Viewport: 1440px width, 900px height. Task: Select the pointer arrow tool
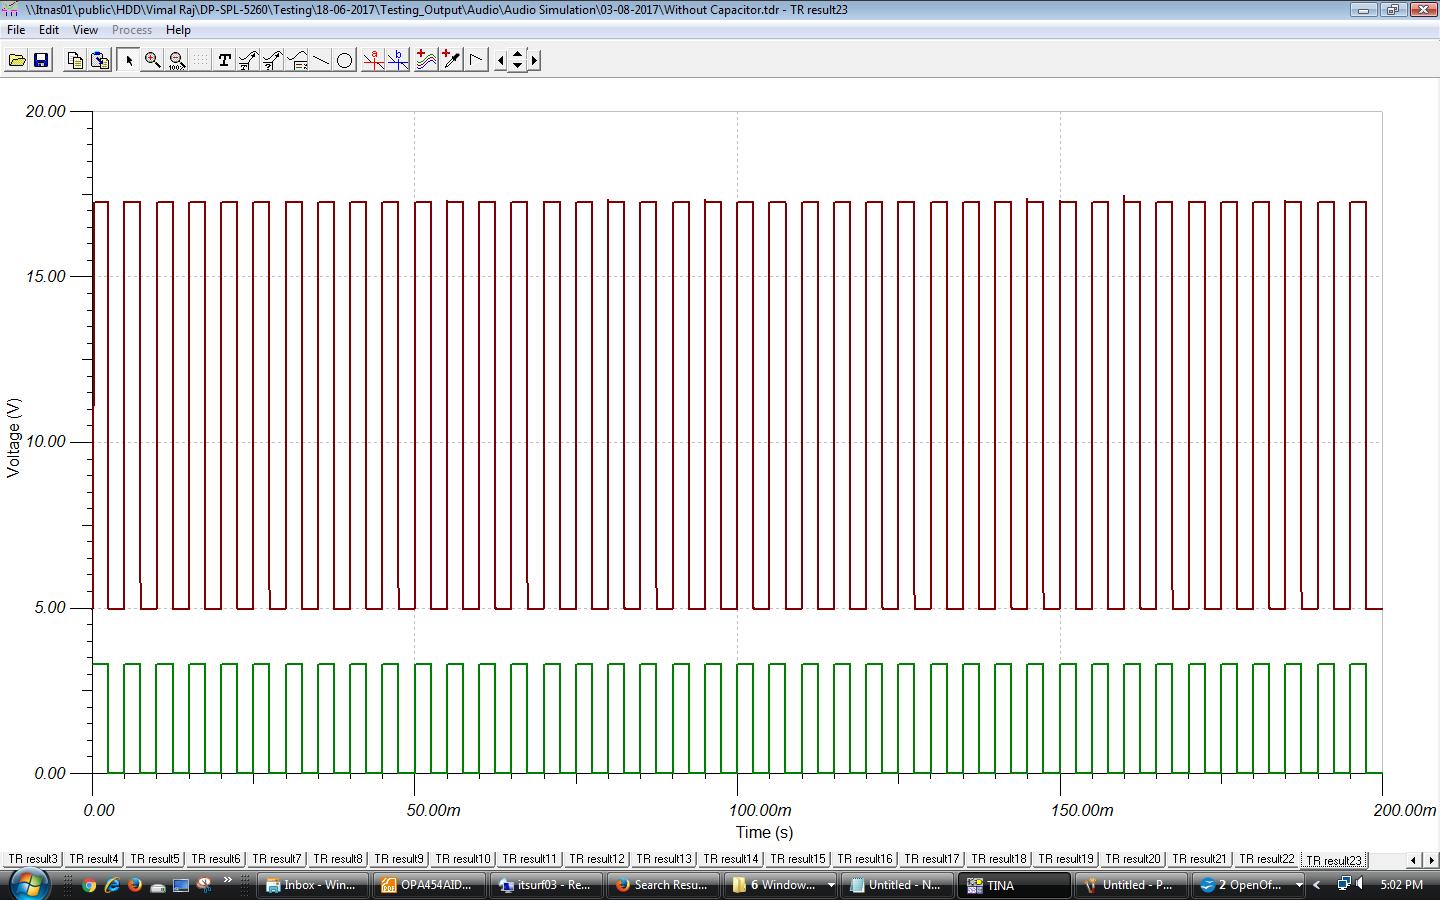[x=128, y=60]
